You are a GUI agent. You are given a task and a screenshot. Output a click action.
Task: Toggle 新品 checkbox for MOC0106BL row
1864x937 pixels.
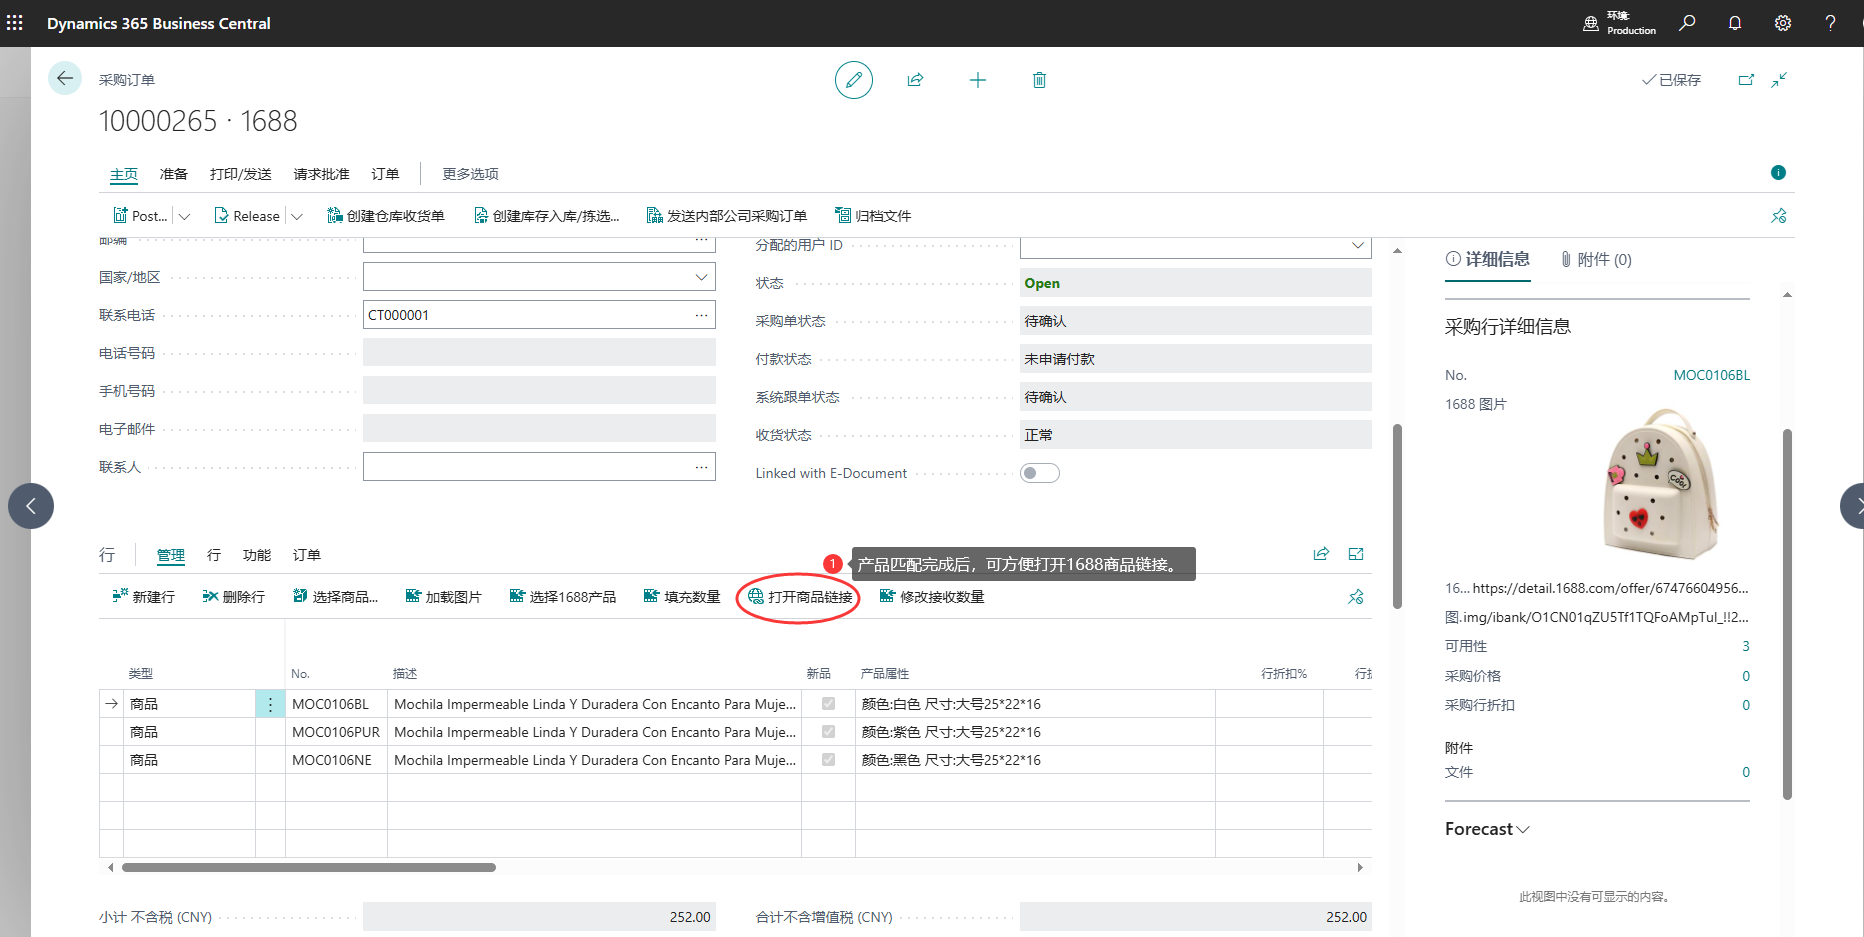point(828,704)
